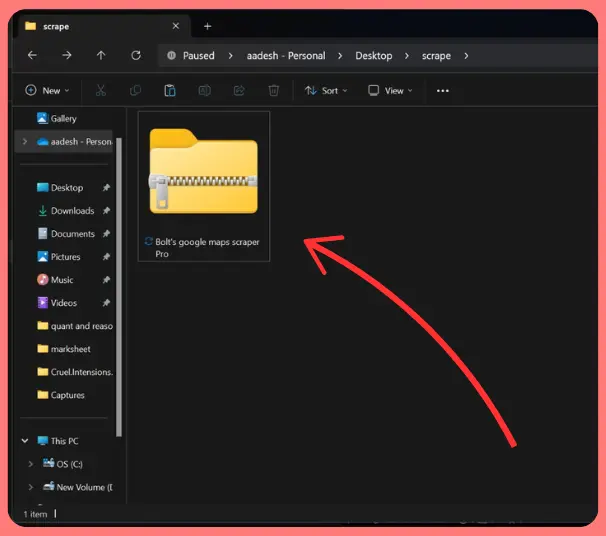Click file name Bolt's google maps scraper Pro

207,248
